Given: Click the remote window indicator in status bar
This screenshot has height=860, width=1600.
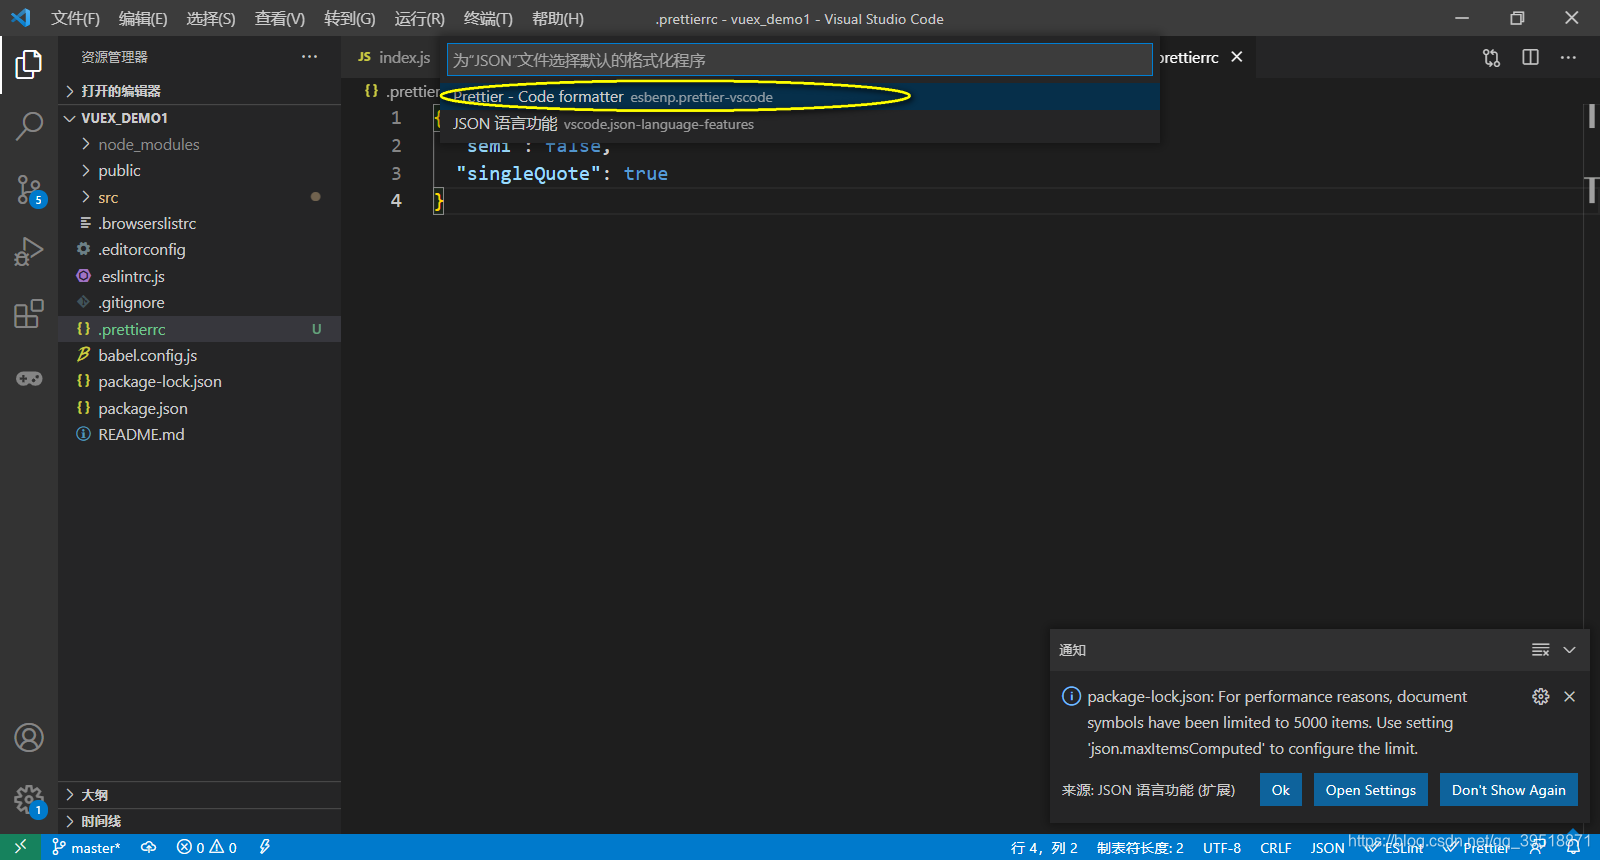Looking at the screenshot, I should [20, 847].
